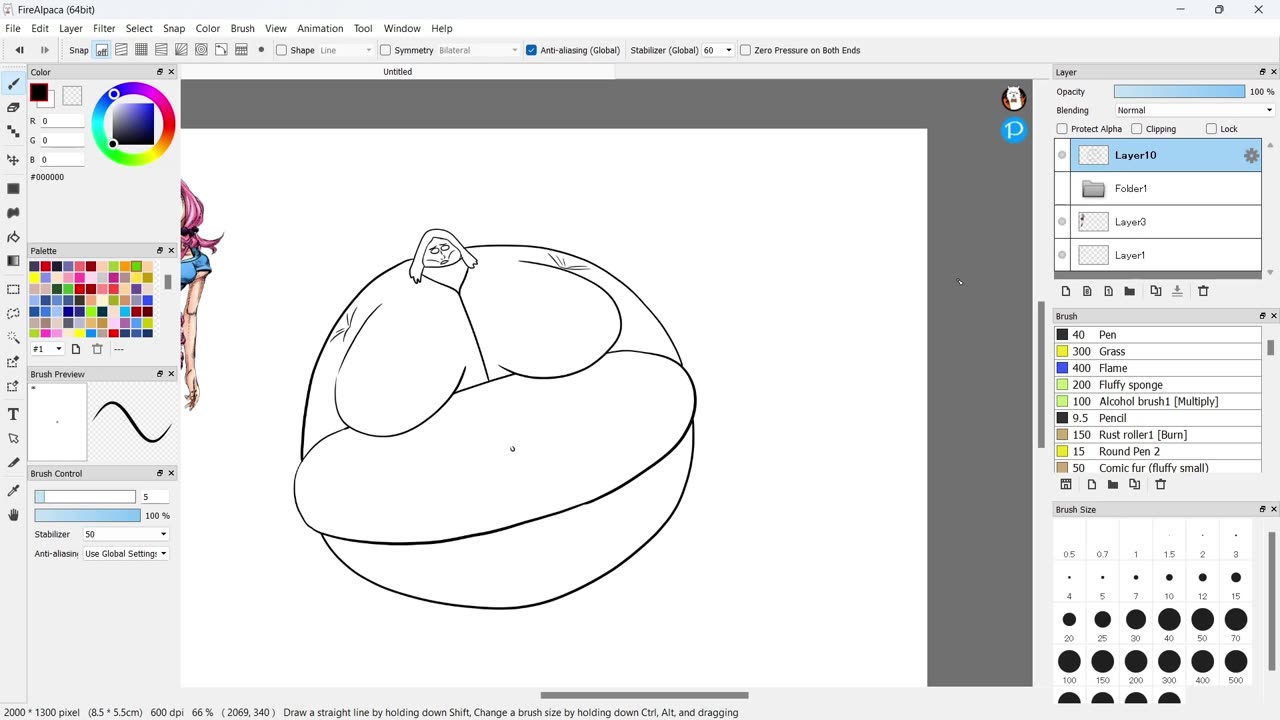
Task: Enable layer Lock checkbox
Action: [1211, 129]
